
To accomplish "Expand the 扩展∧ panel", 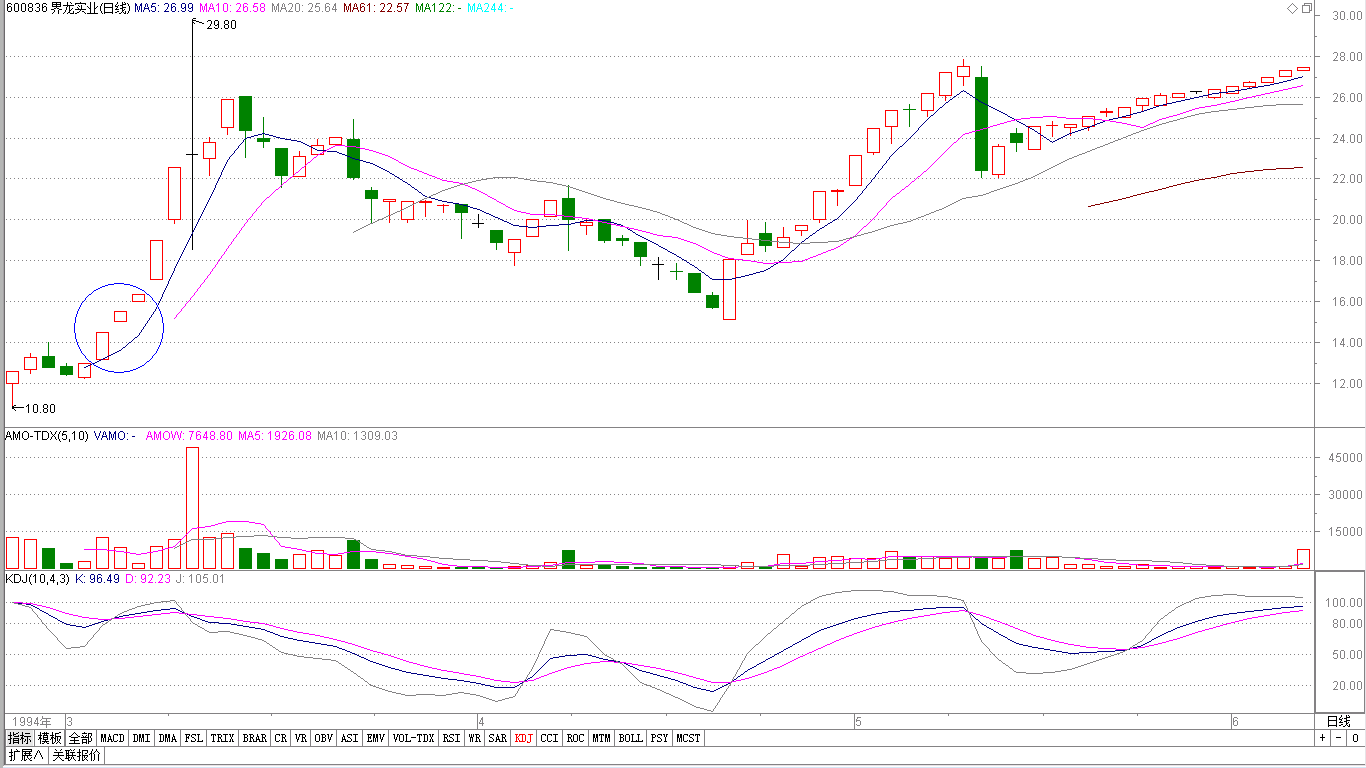I will (x=26, y=755).
